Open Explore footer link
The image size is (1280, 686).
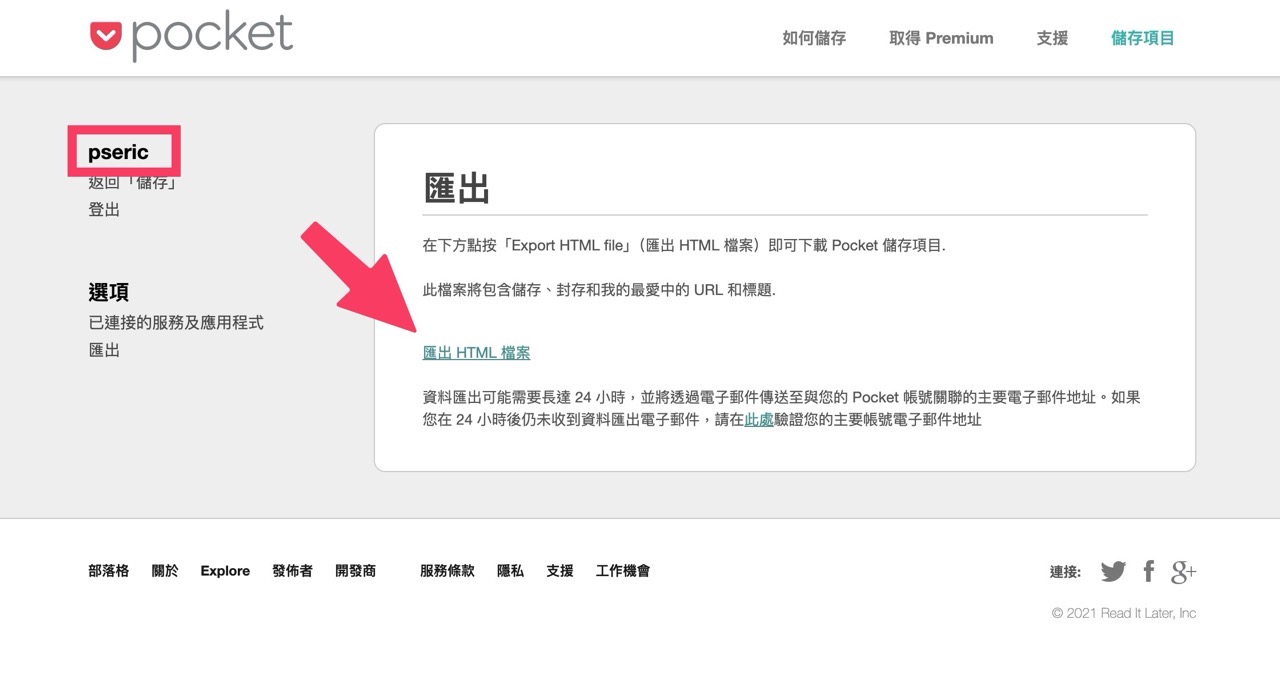[225, 571]
